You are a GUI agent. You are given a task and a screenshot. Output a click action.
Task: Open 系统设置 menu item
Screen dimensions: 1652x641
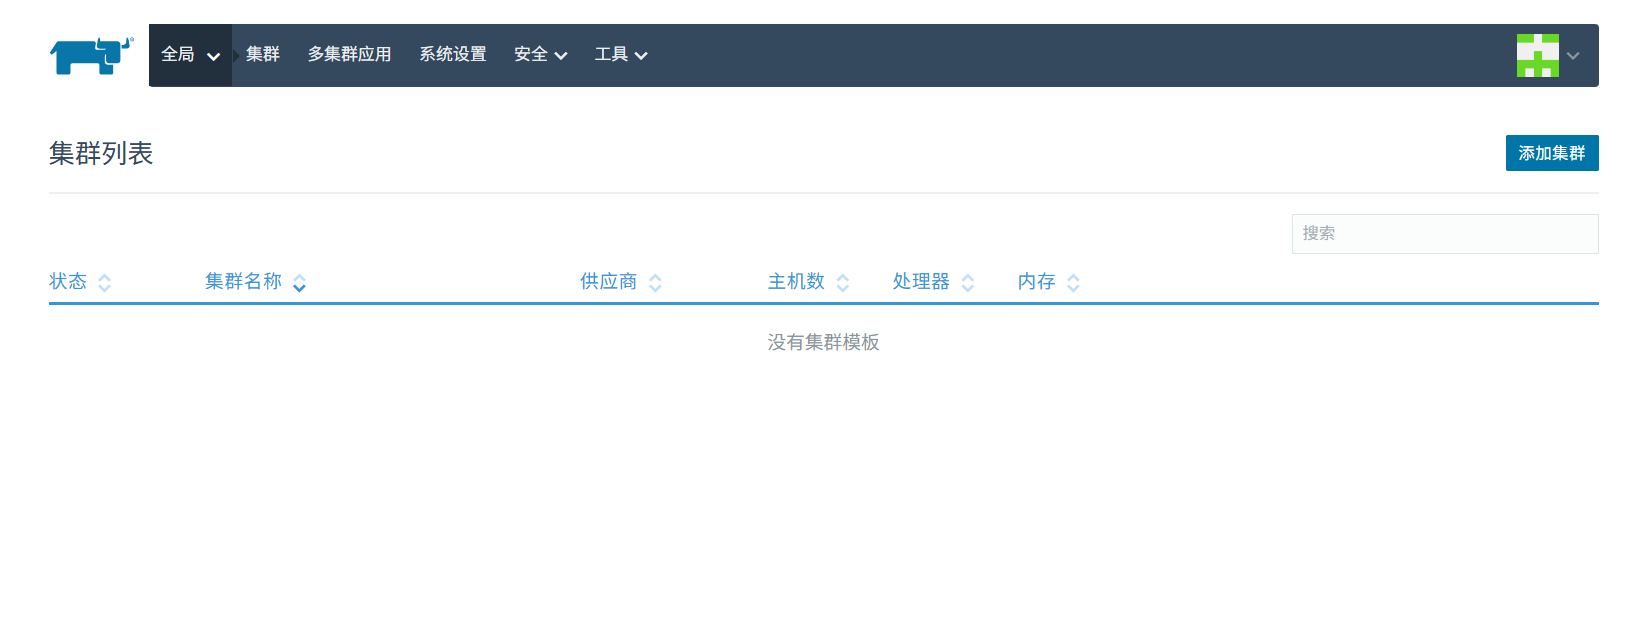click(453, 55)
